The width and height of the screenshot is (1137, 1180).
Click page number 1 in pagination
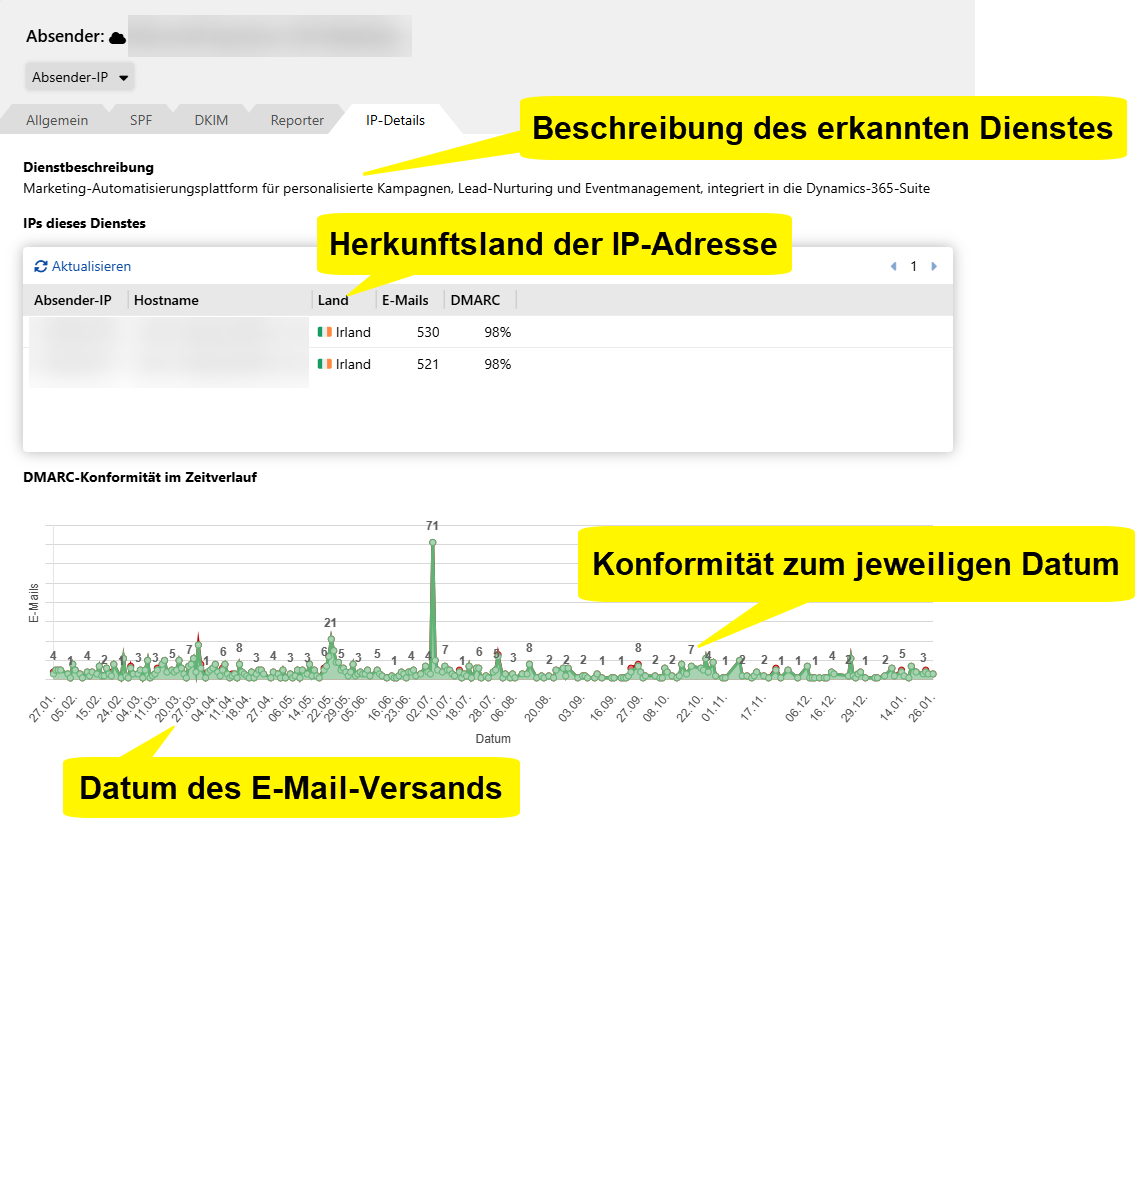pos(913,266)
